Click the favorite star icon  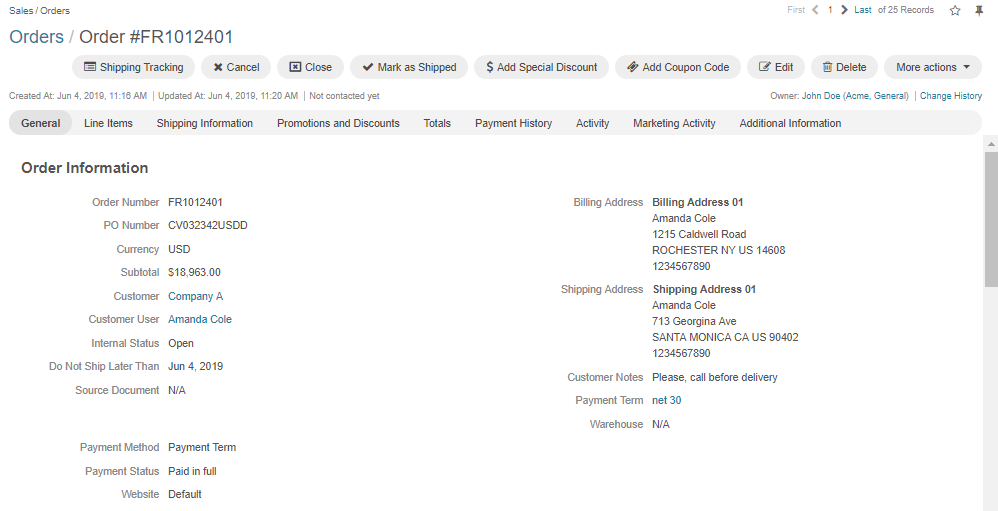click(955, 10)
